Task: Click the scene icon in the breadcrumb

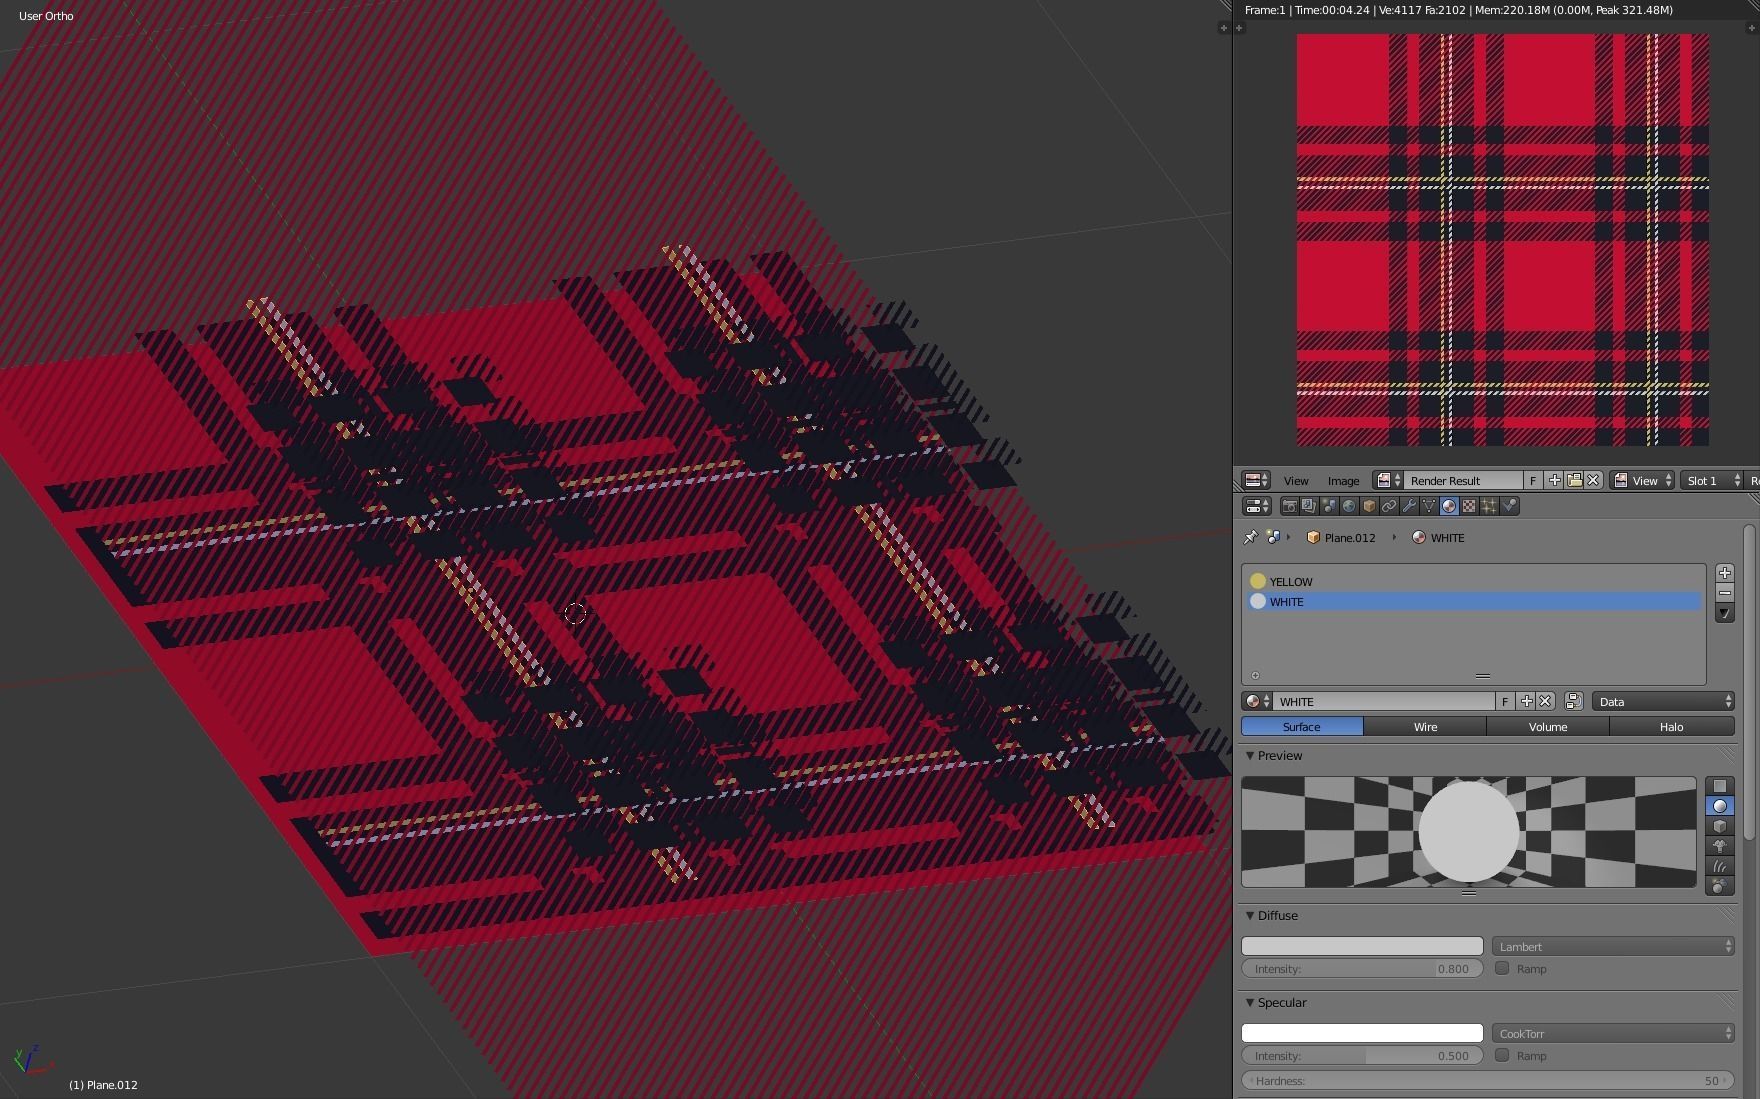Action: click(x=1273, y=537)
